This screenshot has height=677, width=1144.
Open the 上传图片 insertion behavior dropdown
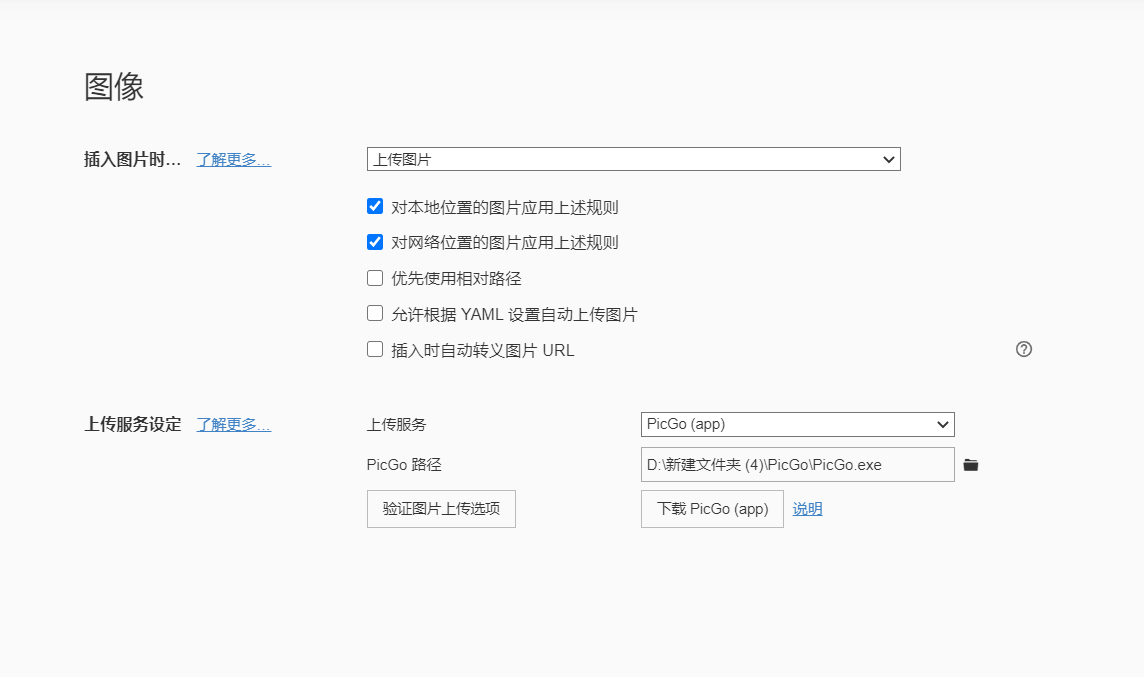pos(633,159)
